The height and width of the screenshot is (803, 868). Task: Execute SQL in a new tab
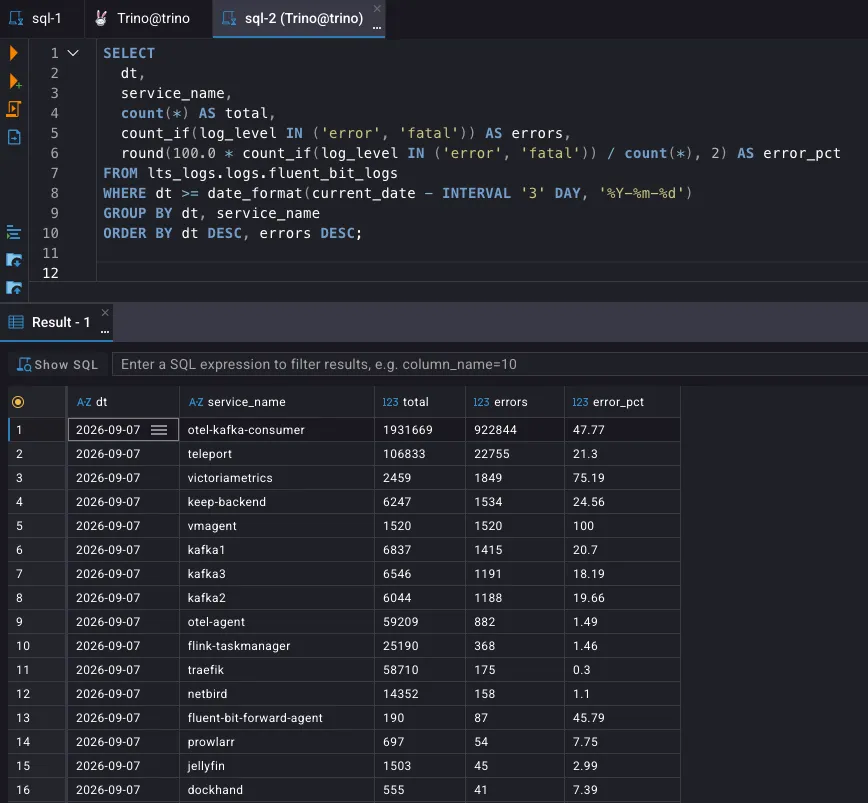pos(15,82)
